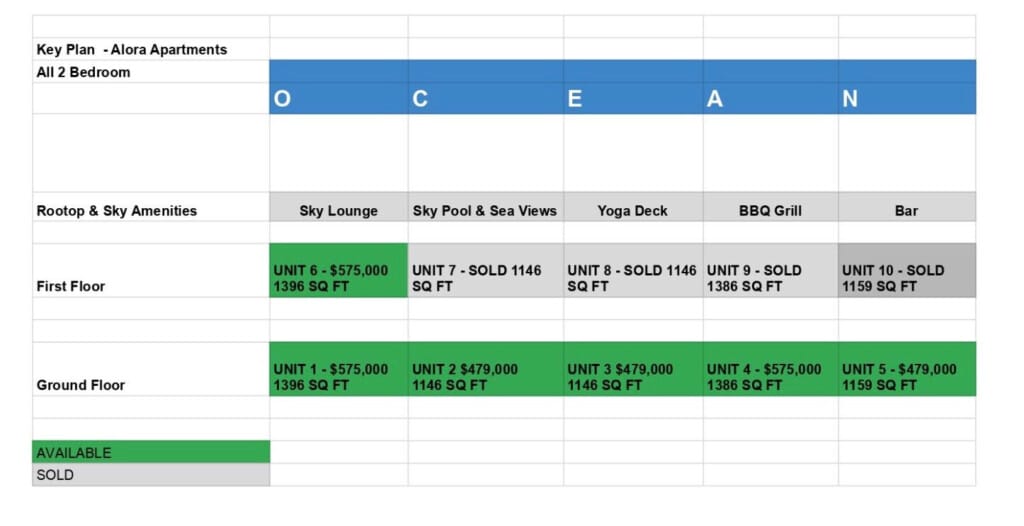Click the First Floor row label
The width and height of the screenshot is (1024, 526).
tap(71, 286)
